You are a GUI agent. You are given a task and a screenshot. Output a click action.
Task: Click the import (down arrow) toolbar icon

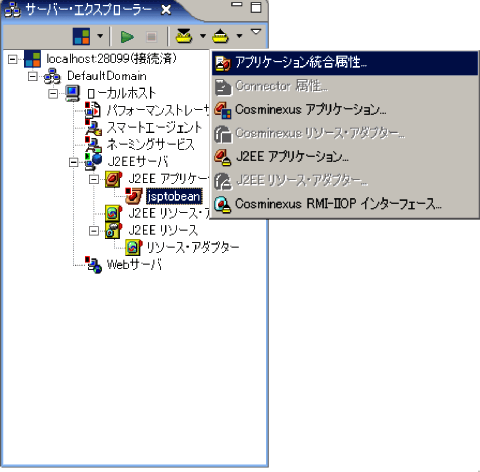[184, 36]
